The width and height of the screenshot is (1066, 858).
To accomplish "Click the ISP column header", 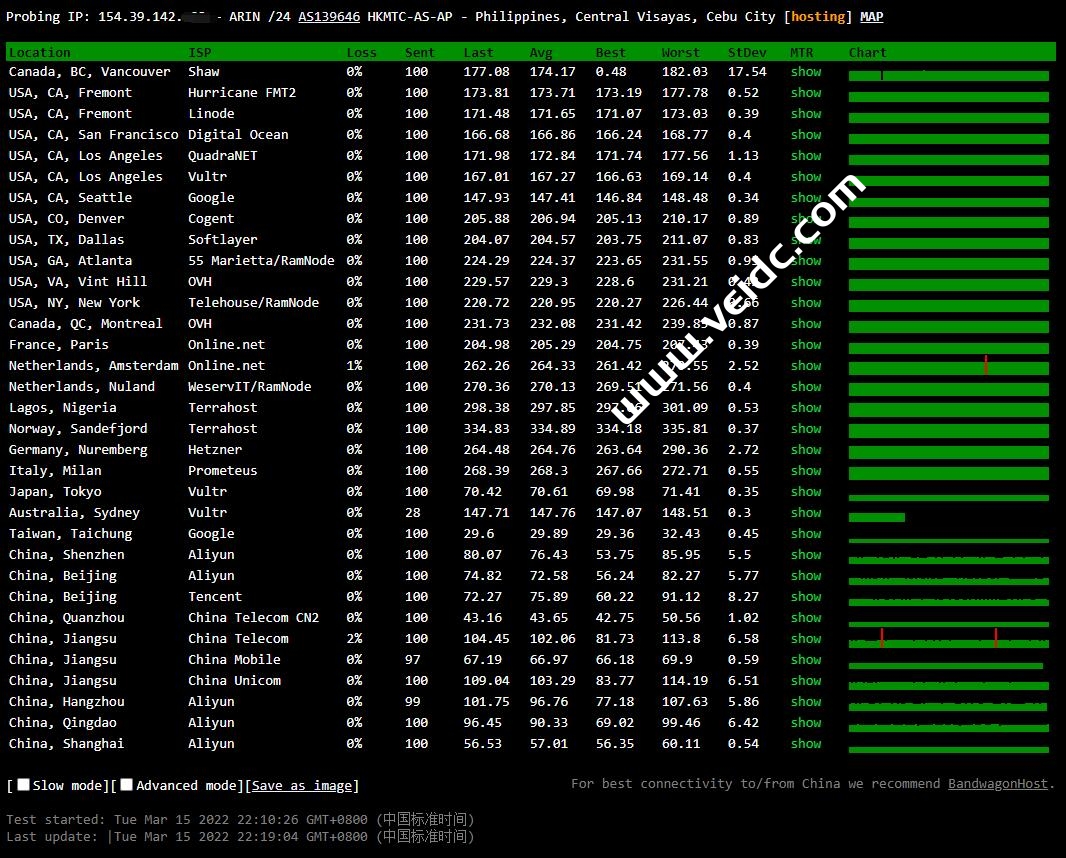I will click(x=200, y=52).
